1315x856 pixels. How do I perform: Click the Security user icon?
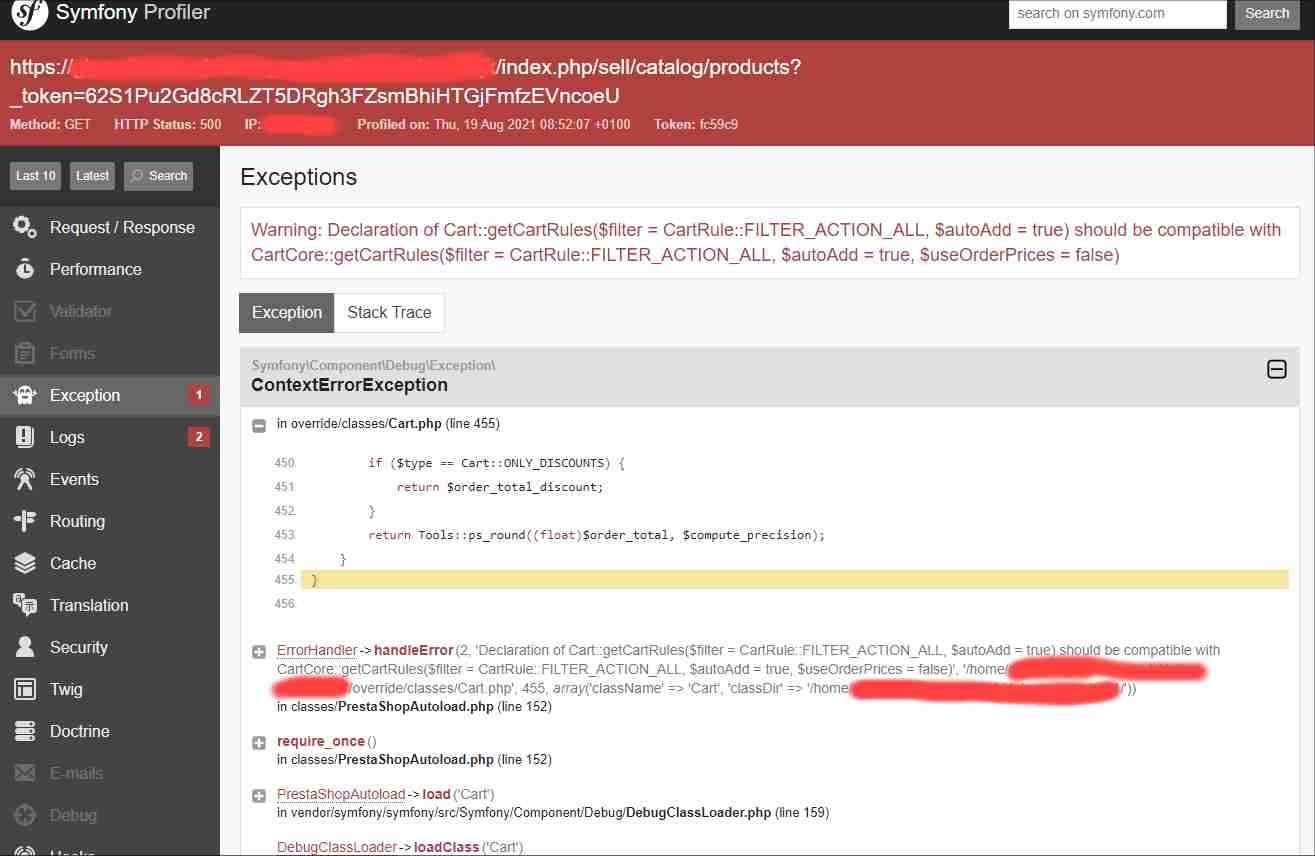(x=25, y=647)
